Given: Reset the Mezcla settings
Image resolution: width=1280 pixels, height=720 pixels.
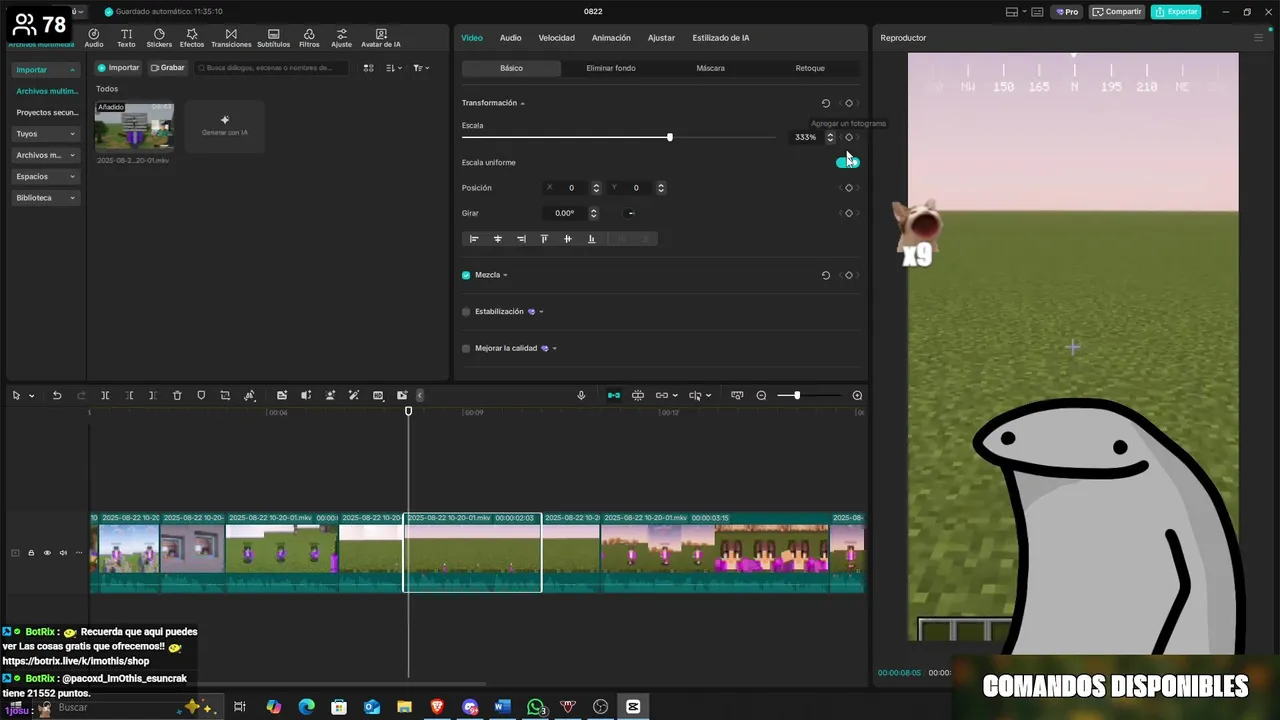Looking at the screenshot, I should [x=826, y=275].
